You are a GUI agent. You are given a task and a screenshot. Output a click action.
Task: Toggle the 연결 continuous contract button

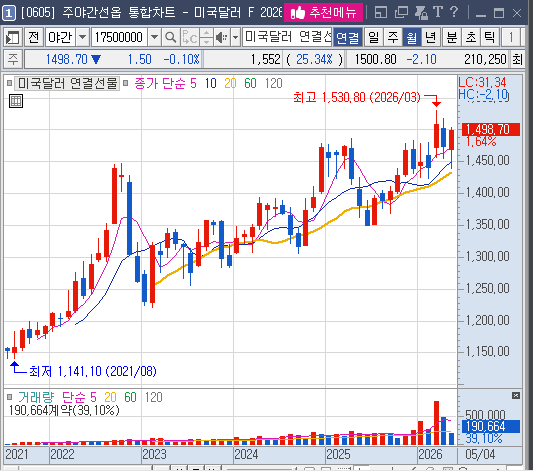tap(347, 37)
